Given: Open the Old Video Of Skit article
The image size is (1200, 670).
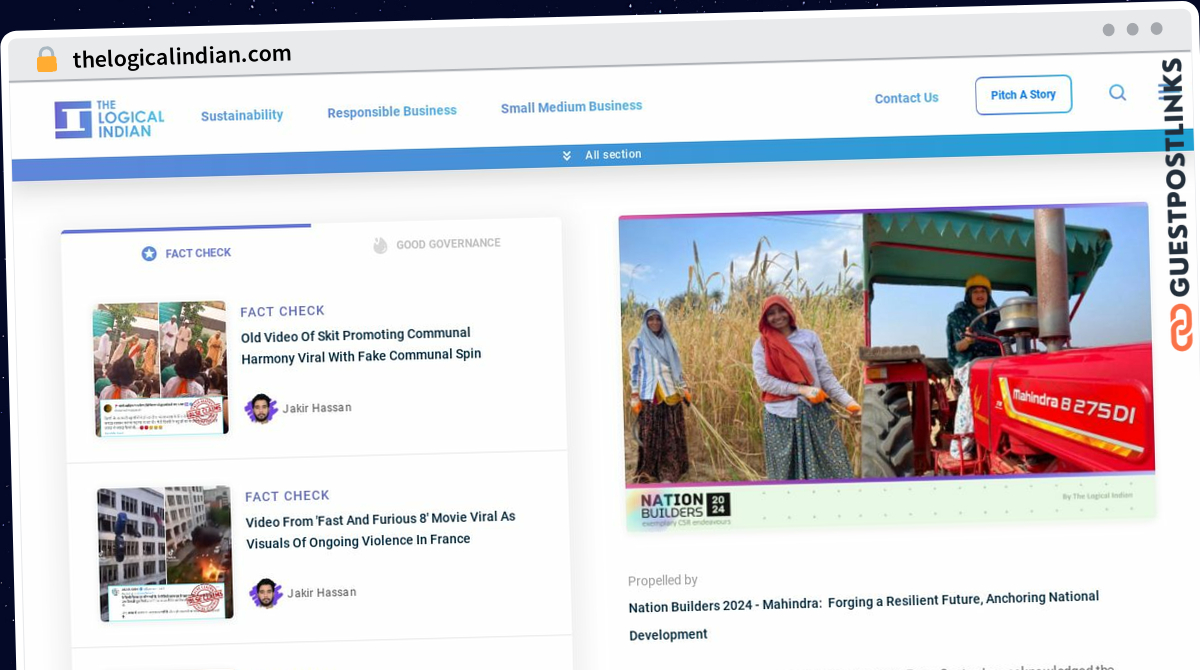Looking at the screenshot, I should [361, 345].
